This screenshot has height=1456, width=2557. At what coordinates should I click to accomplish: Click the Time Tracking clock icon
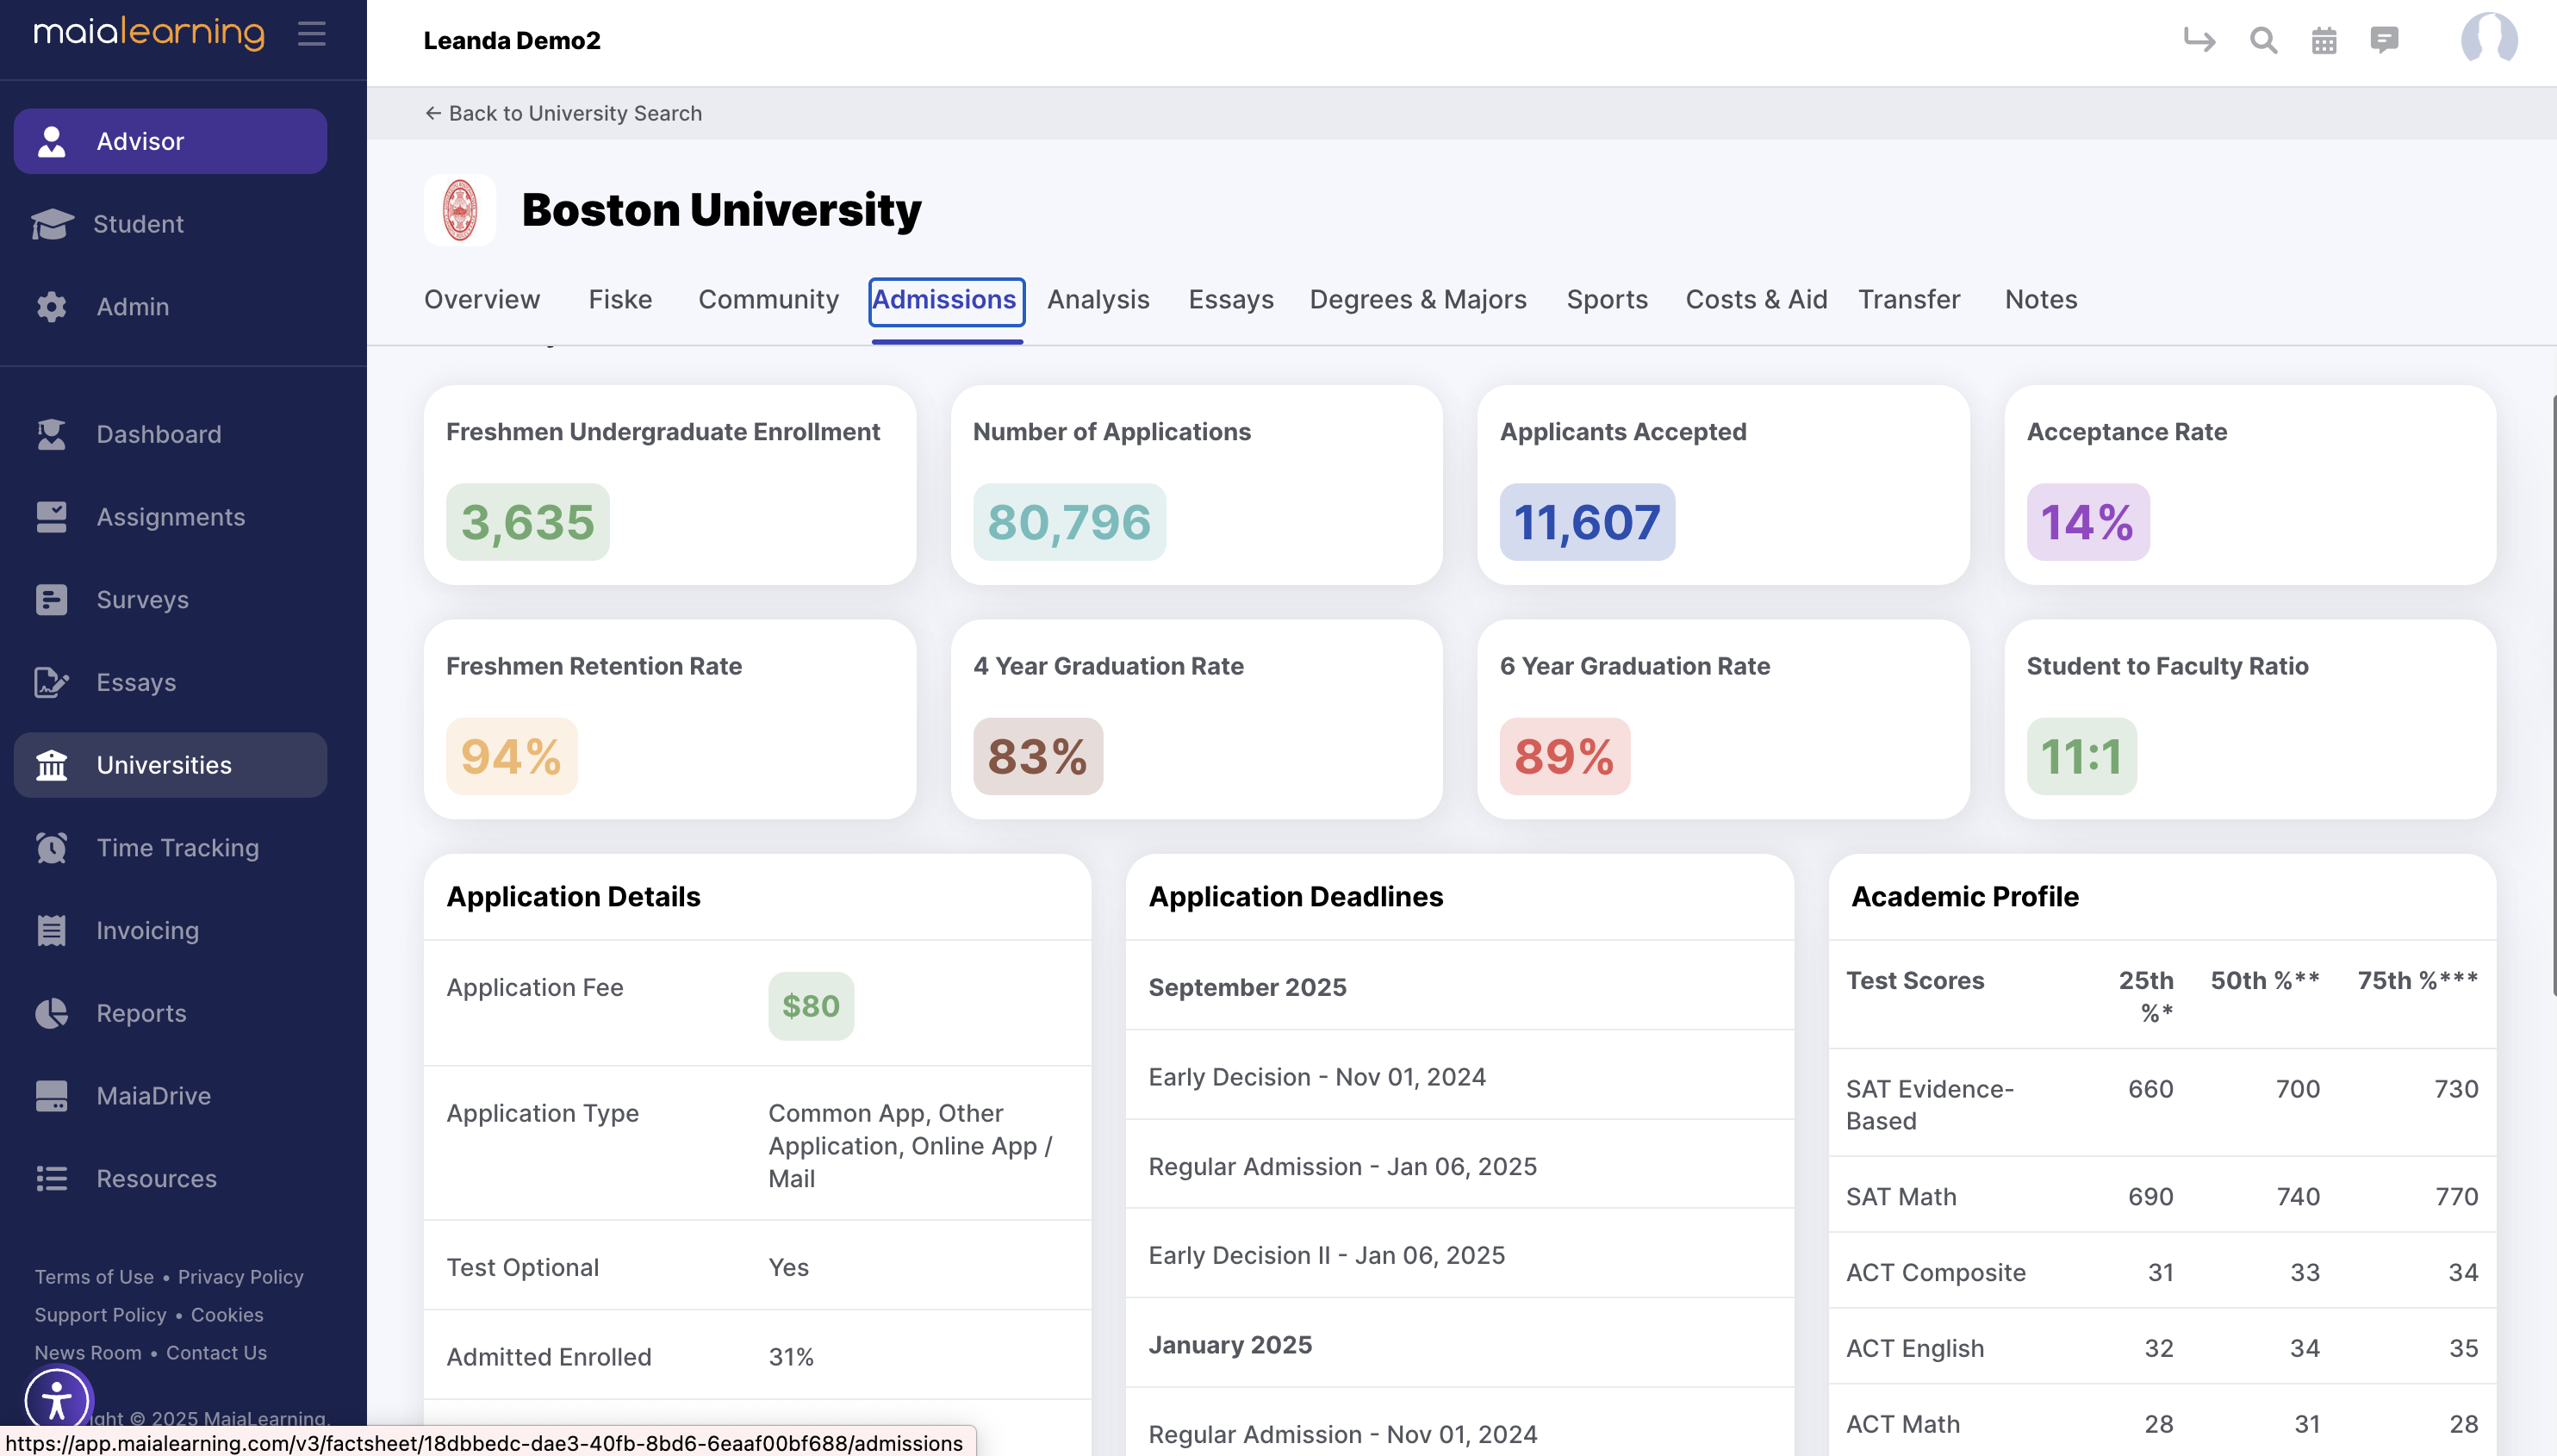51,848
